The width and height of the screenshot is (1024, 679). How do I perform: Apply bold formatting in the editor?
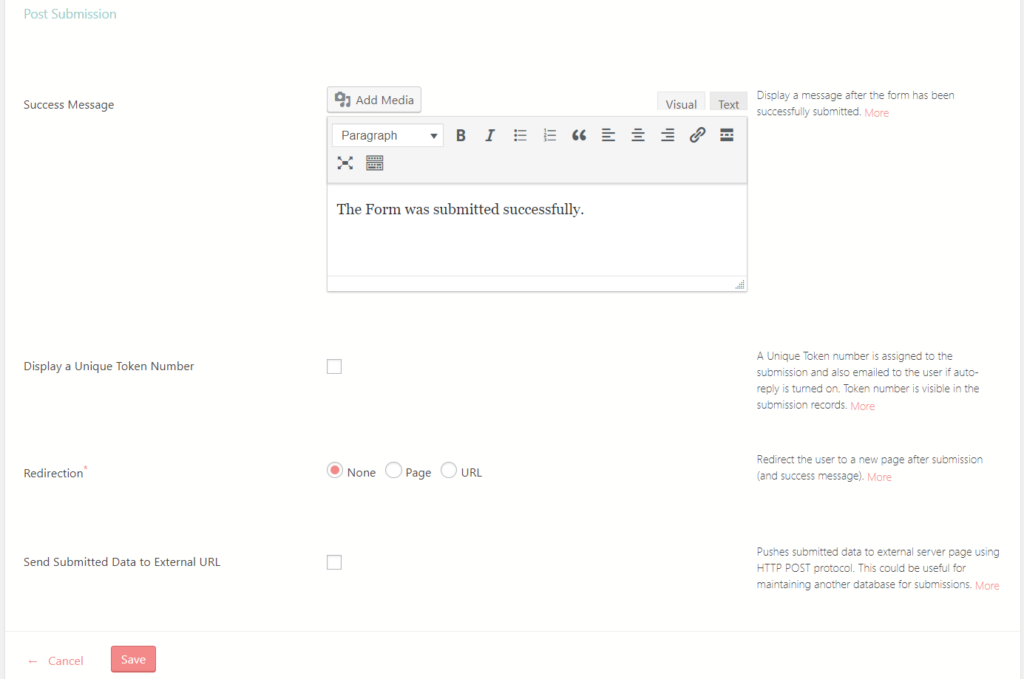click(x=460, y=135)
